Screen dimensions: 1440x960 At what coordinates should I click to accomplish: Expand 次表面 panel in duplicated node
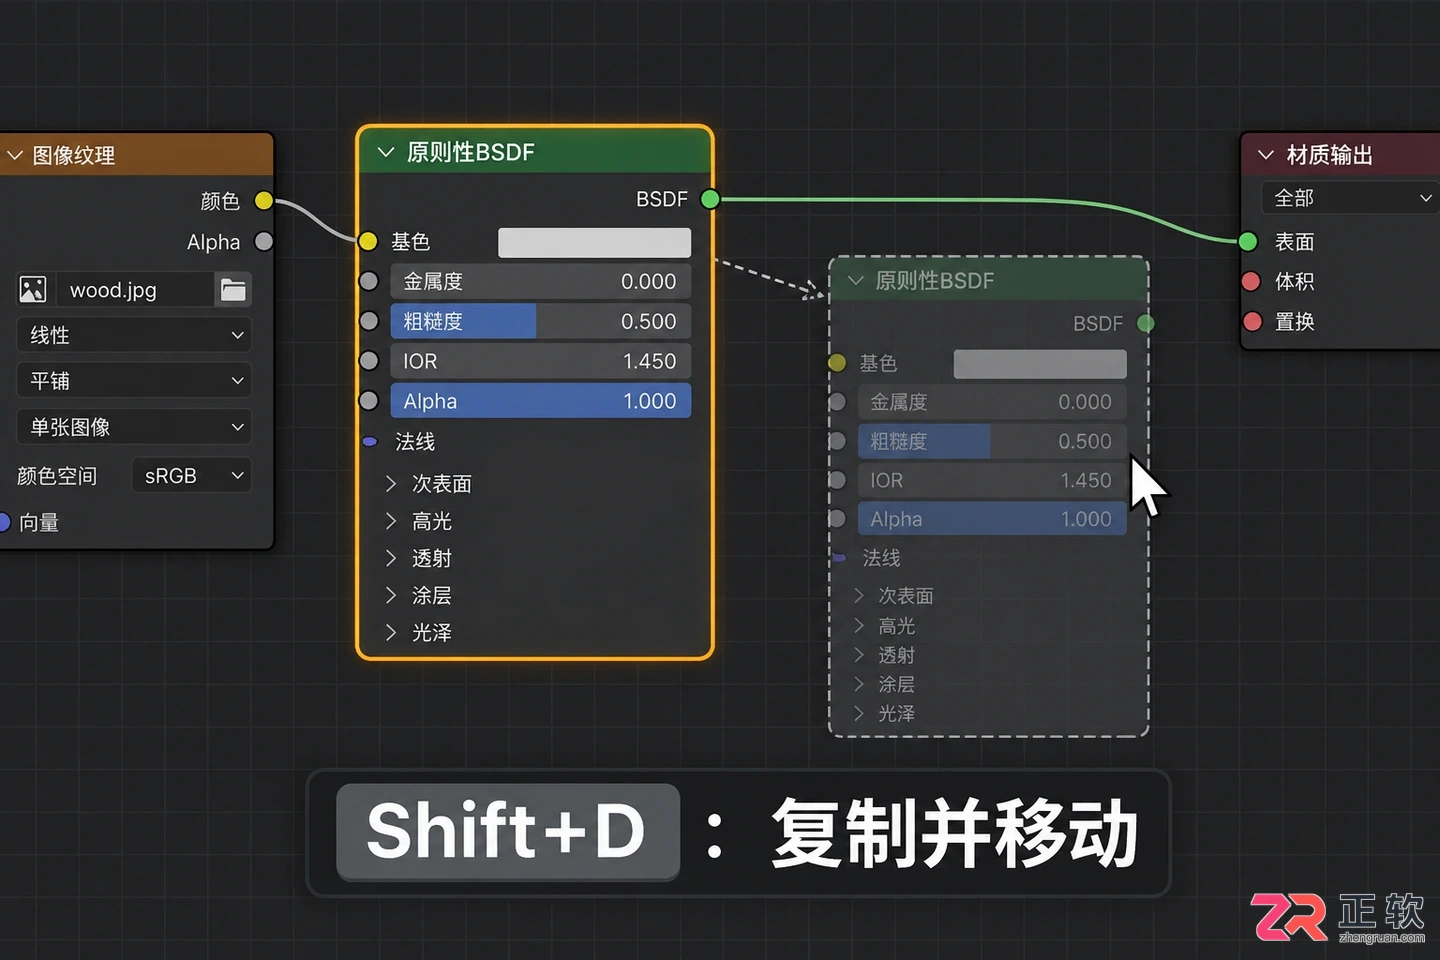(858, 595)
